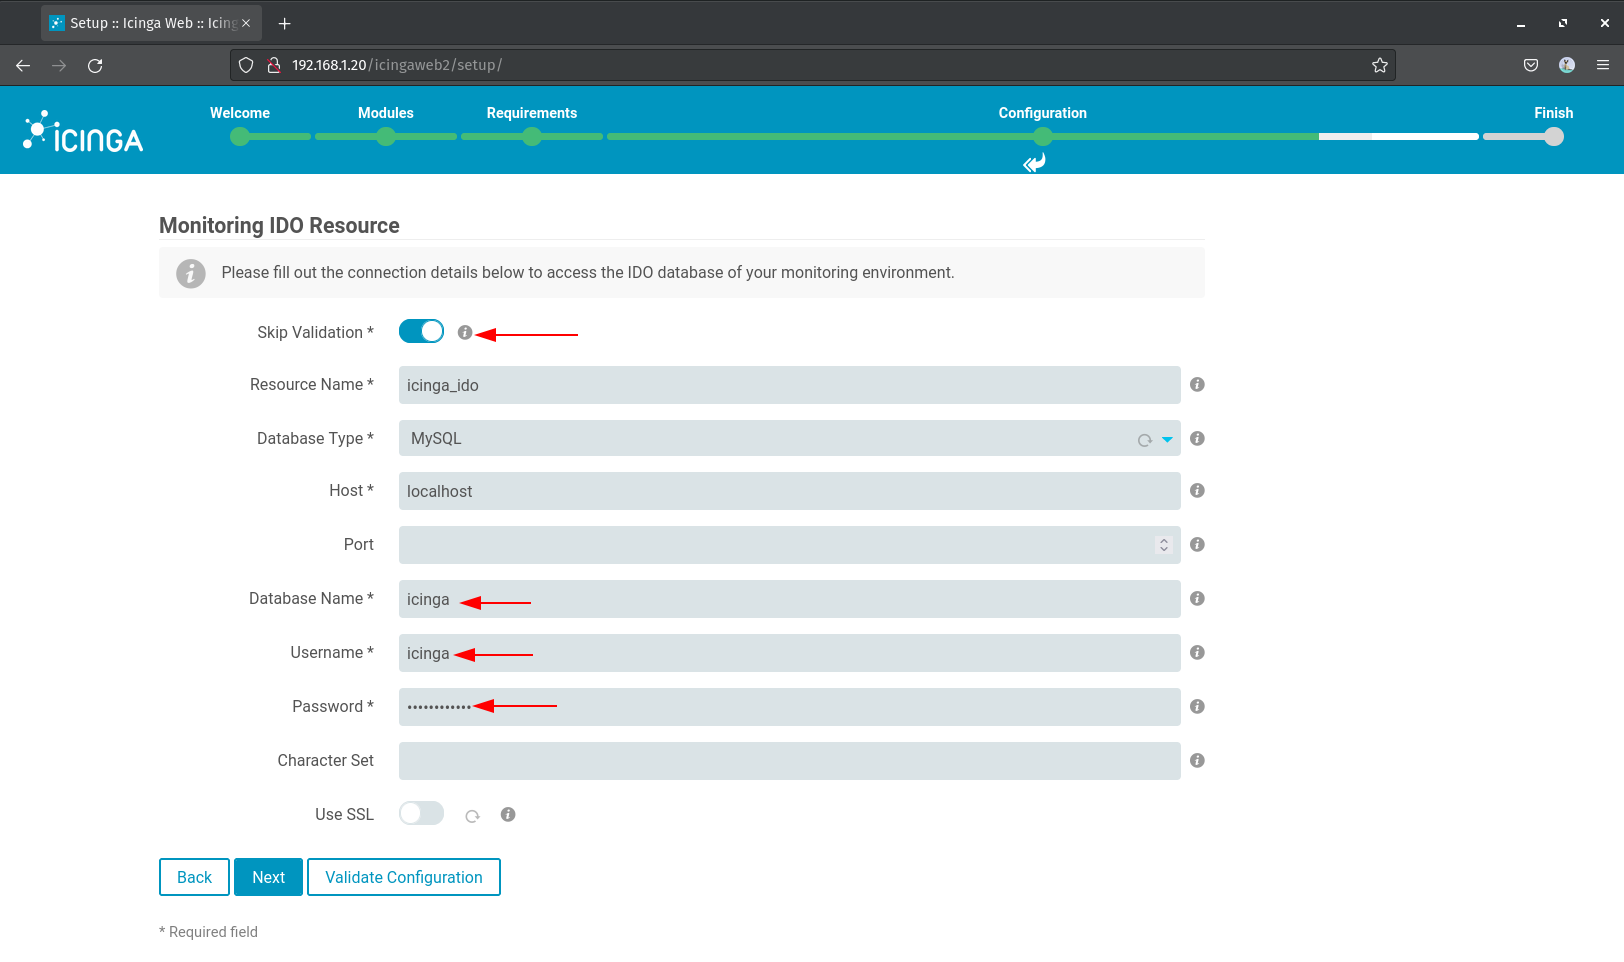Click the Host input field
Image resolution: width=1624 pixels, height=962 pixels.
[x=789, y=491]
